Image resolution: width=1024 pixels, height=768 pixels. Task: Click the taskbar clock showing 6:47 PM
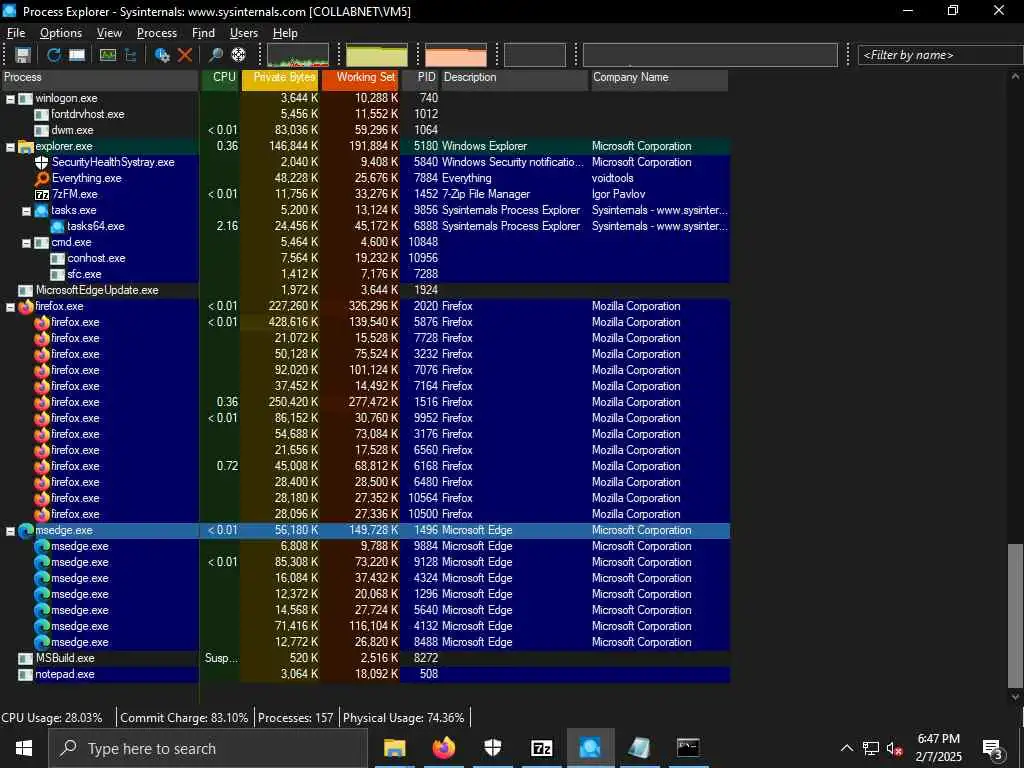[938, 748]
